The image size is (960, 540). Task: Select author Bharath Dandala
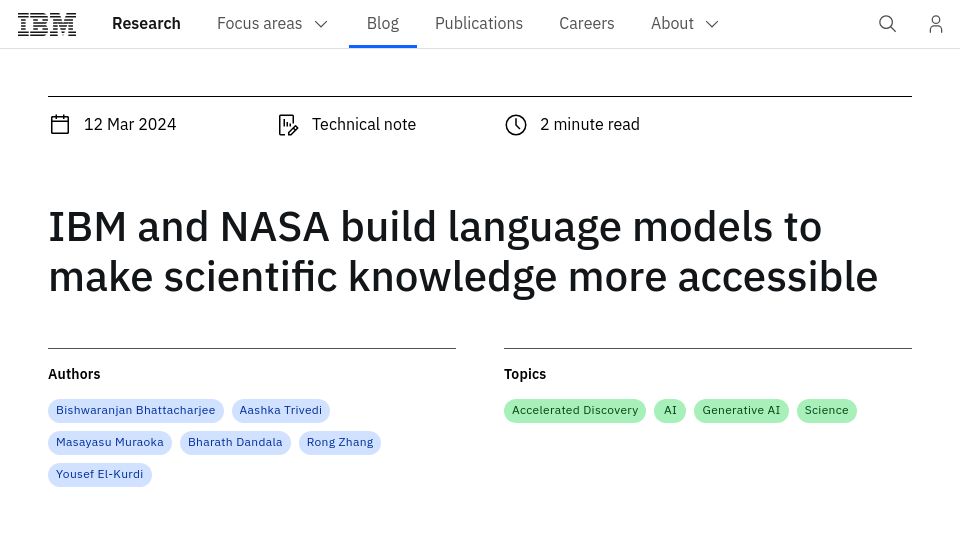point(235,442)
